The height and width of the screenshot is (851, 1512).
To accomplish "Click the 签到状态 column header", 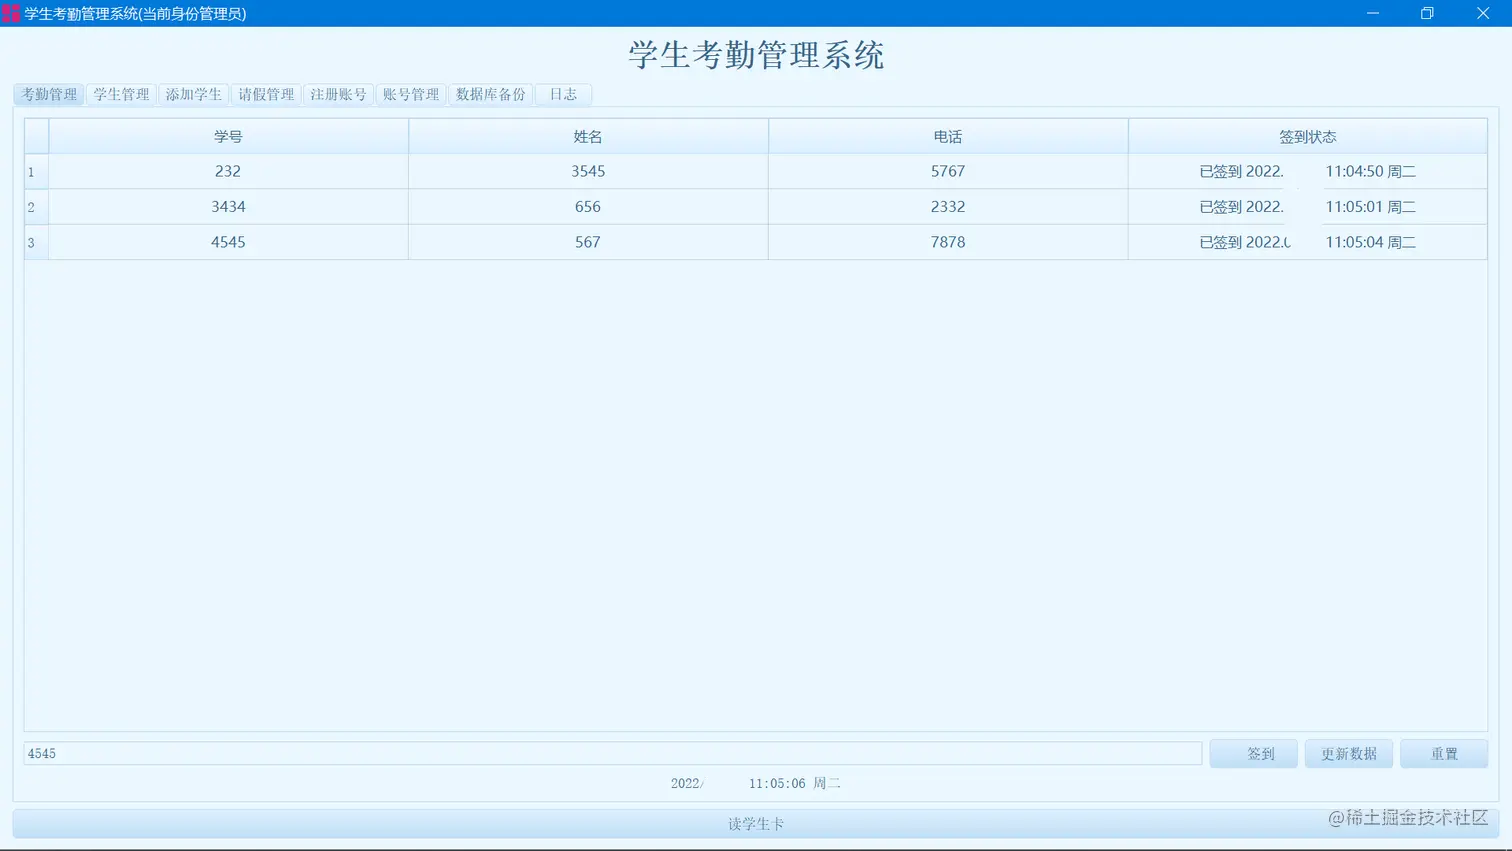I will pyautogui.click(x=1308, y=136).
